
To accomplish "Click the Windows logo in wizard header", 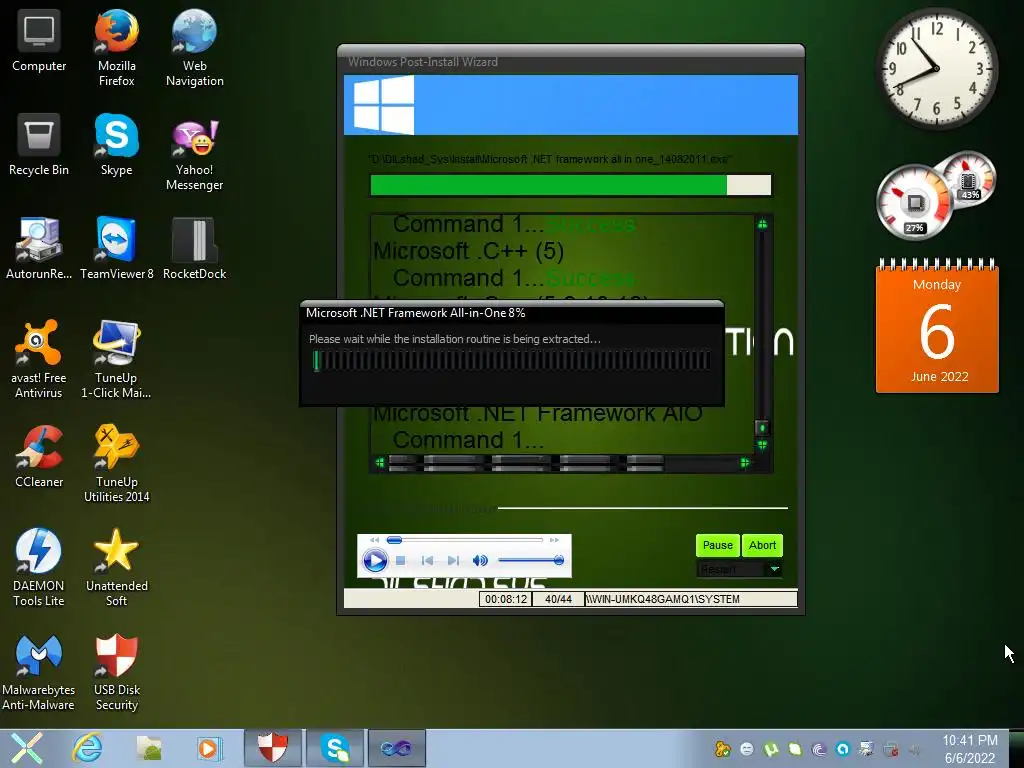I will [x=384, y=104].
